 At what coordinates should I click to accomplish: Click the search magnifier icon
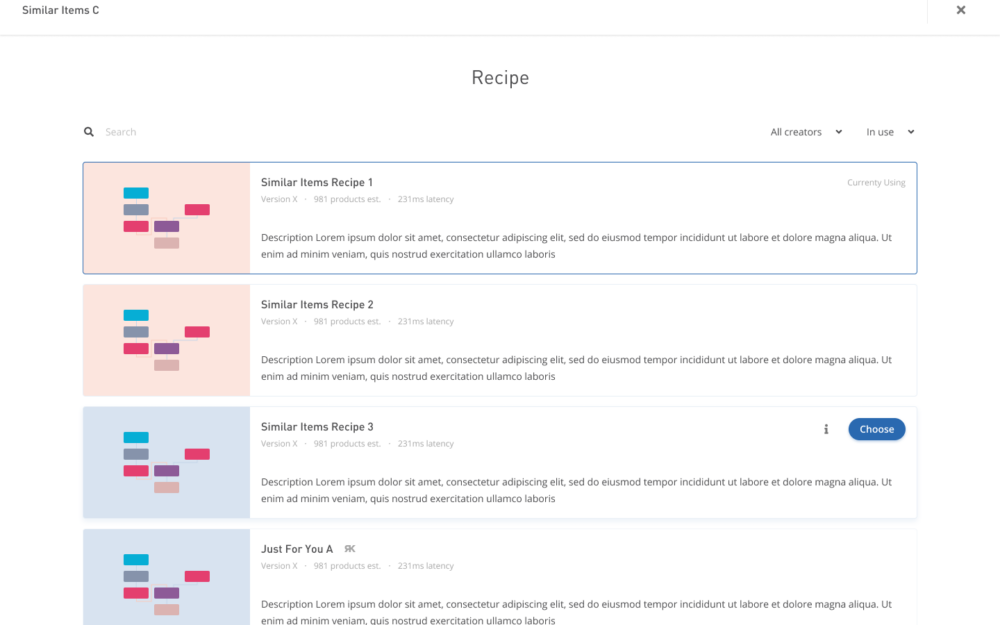click(89, 132)
